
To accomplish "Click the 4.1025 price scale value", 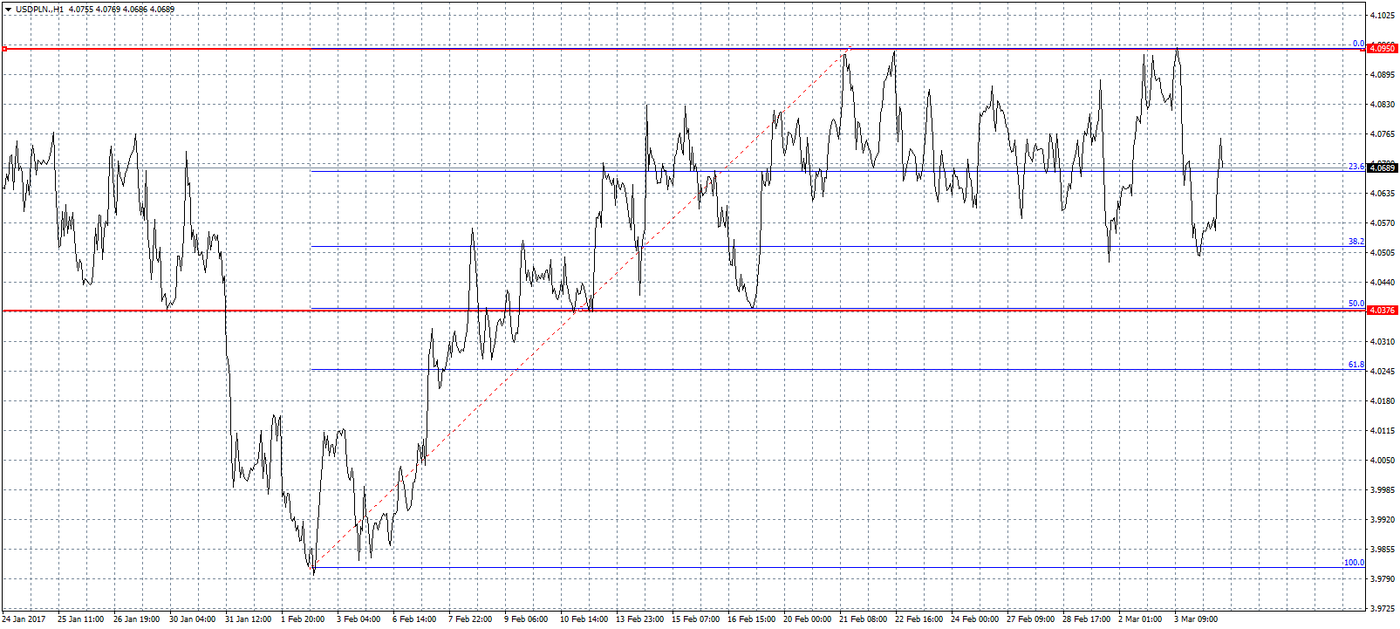I will coord(1383,14).
